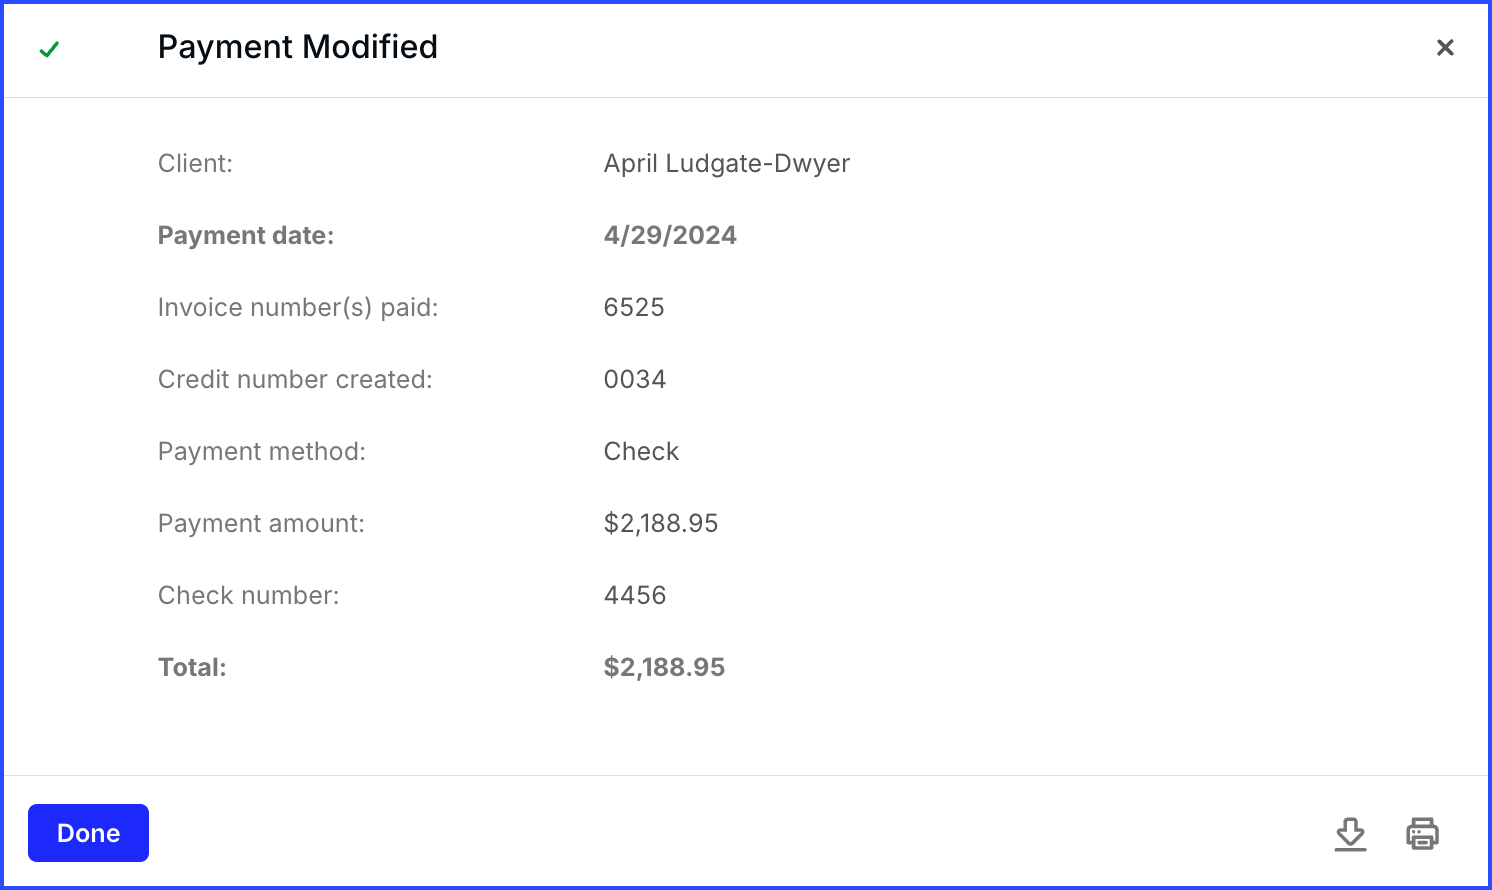Select the Payment Modified title text
Image resolution: width=1492 pixels, height=890 pixels.
coord(298,47)
